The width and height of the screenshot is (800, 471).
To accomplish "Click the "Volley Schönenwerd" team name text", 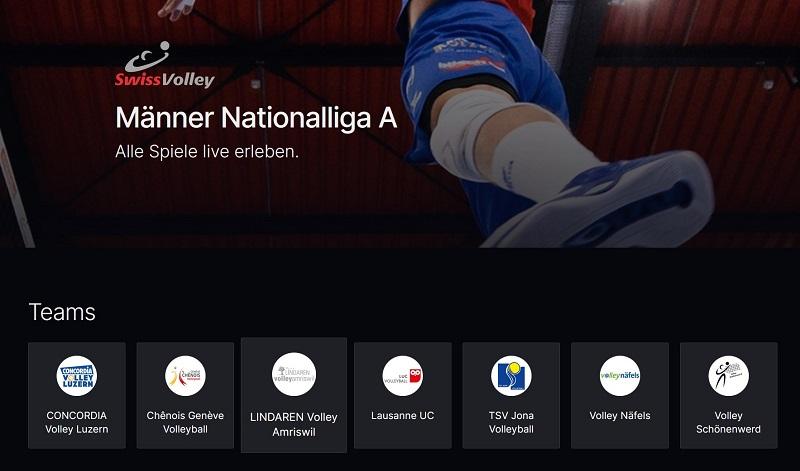I will (x=729, y=423).
